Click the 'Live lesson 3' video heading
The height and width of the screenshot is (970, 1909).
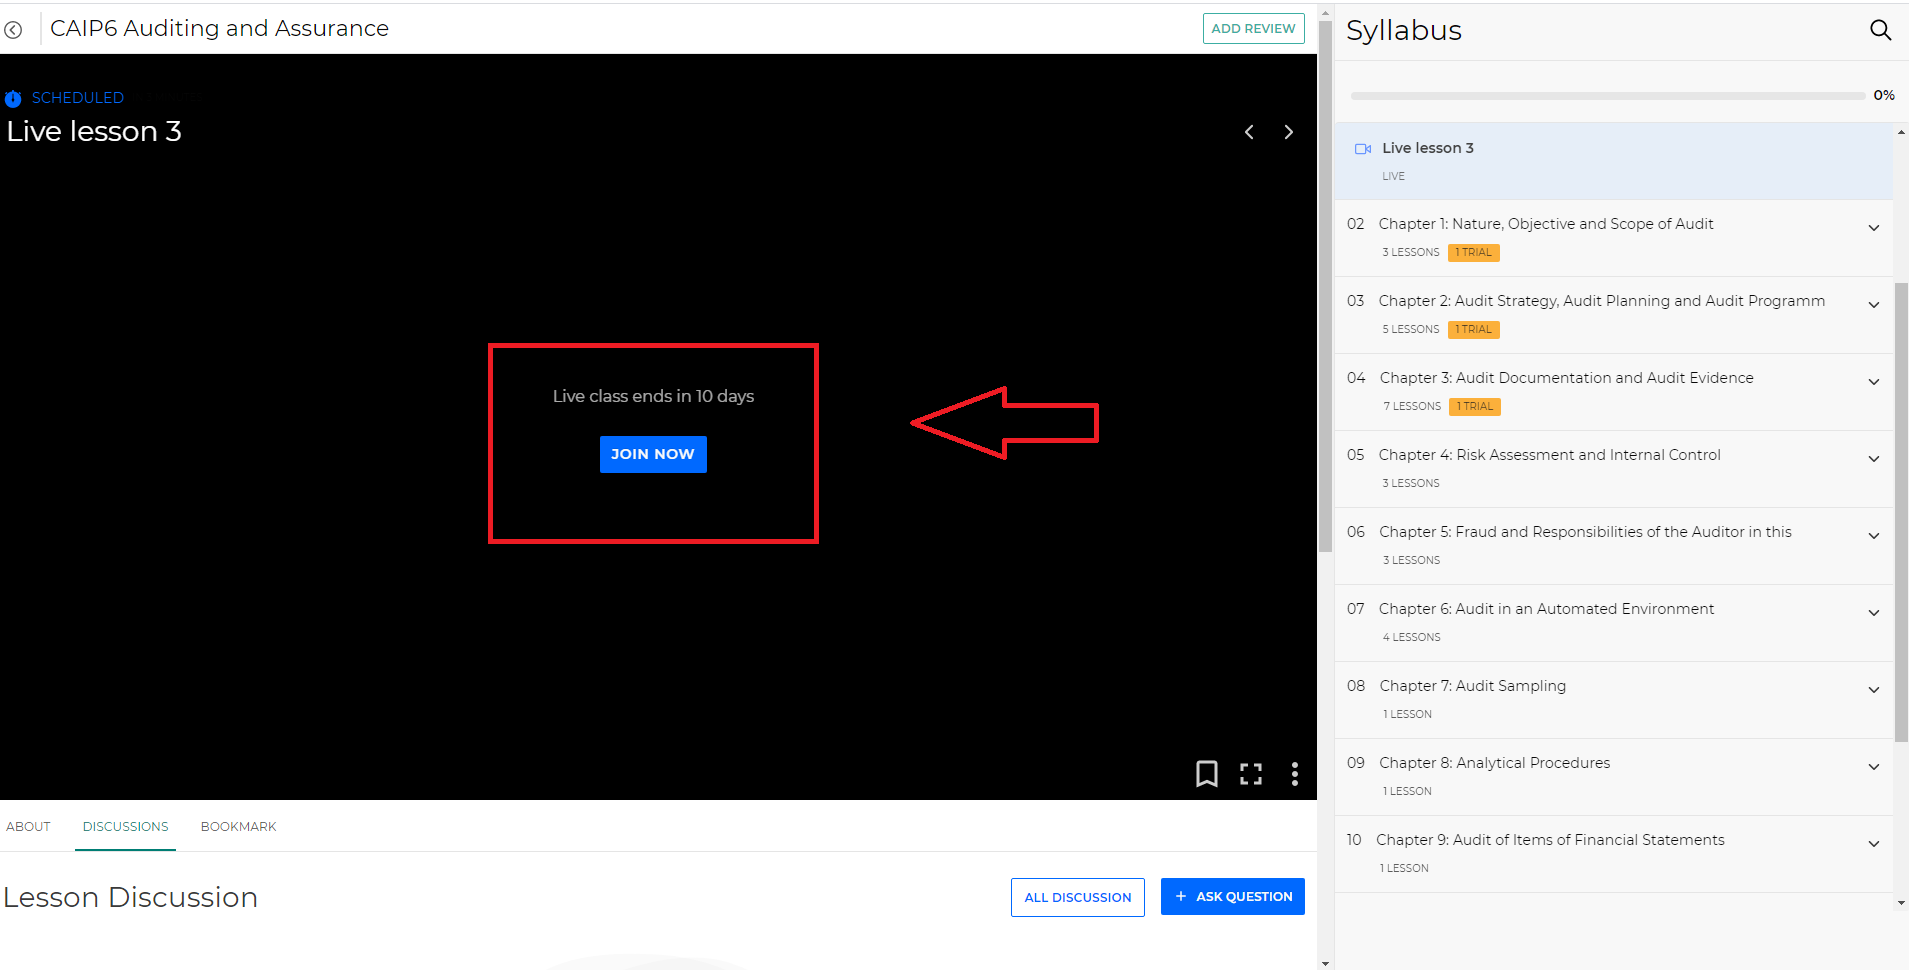click(x=94, y=131)
